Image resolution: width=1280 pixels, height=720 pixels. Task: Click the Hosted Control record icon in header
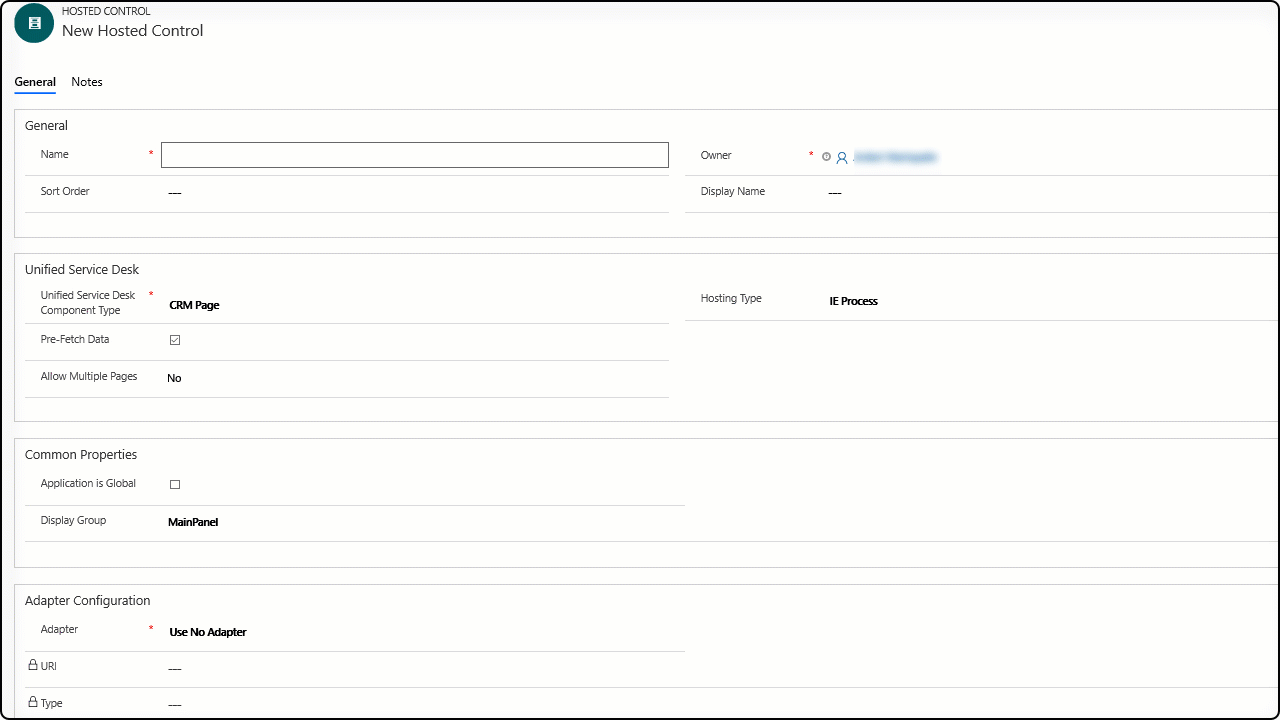[x=33, y=23]
